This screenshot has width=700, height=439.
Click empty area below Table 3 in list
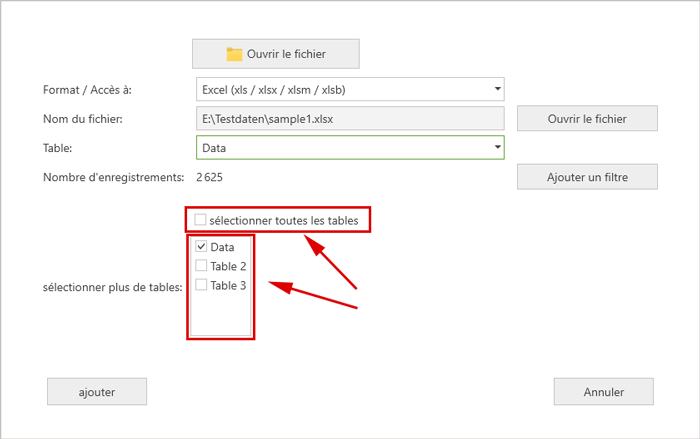pos(220,315)
